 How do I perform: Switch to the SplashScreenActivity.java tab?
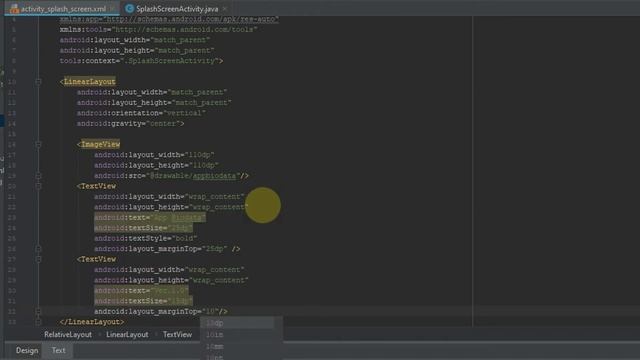pos(177,9)
